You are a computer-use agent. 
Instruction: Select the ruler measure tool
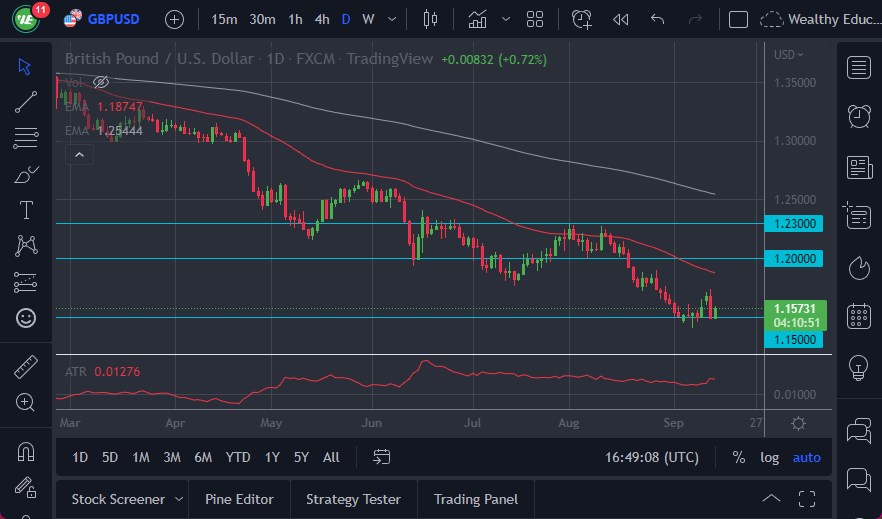pos(26,367)
